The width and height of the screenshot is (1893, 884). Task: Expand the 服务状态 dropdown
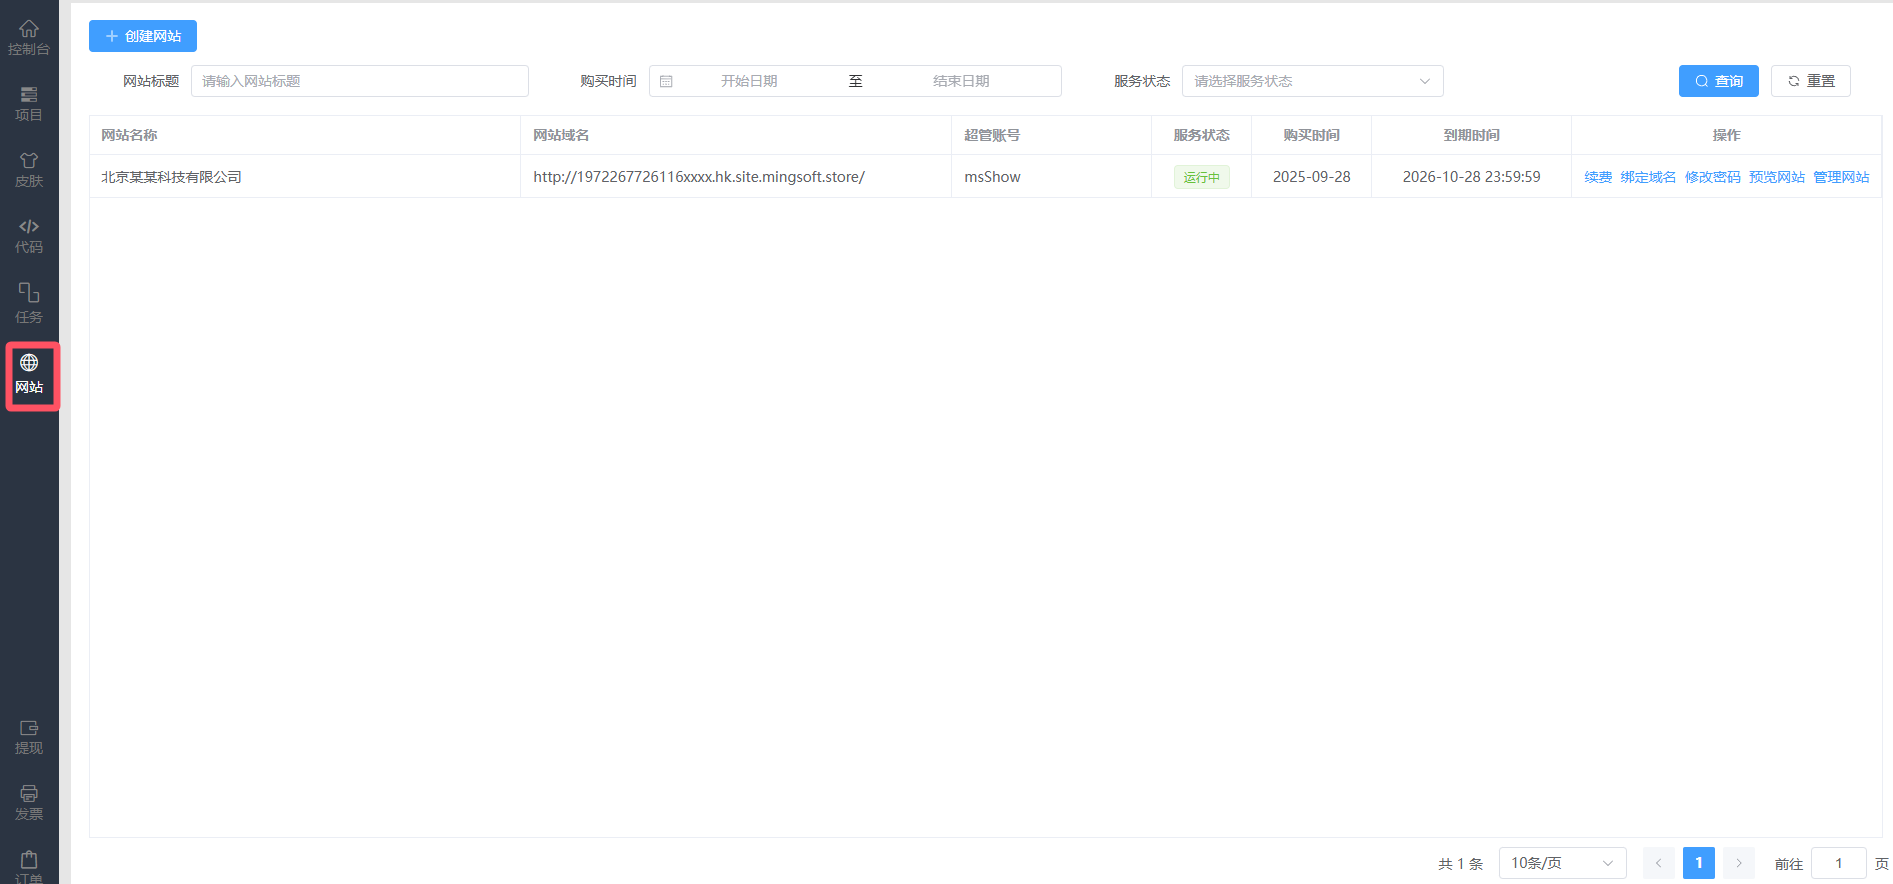pyautogui.click(x=1311, y=81)
